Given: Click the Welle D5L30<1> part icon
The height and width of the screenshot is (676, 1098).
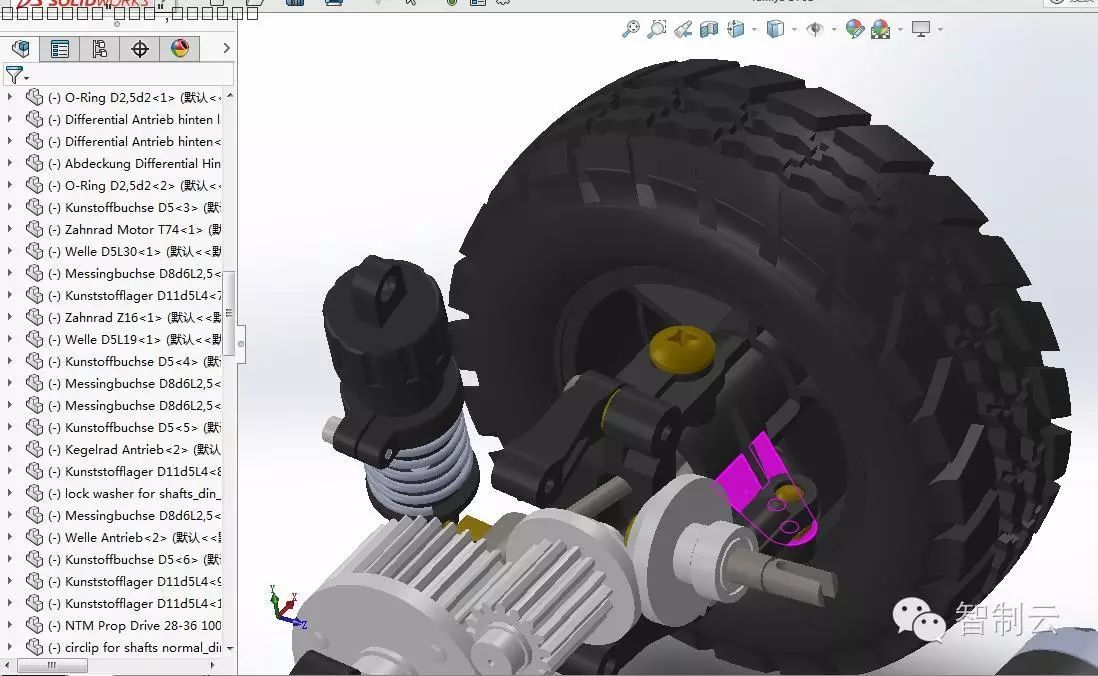Looking at the screenshot, I should 34,251.
